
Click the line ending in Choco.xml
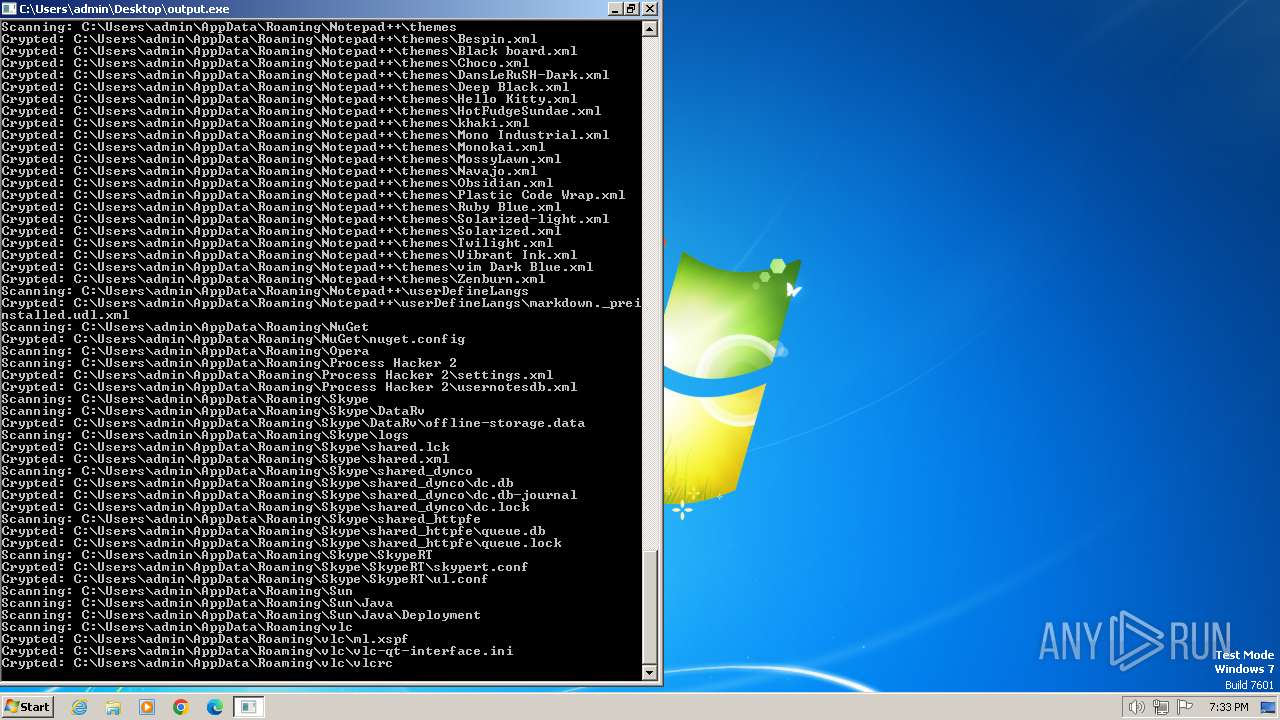click(x=265, y=63)
